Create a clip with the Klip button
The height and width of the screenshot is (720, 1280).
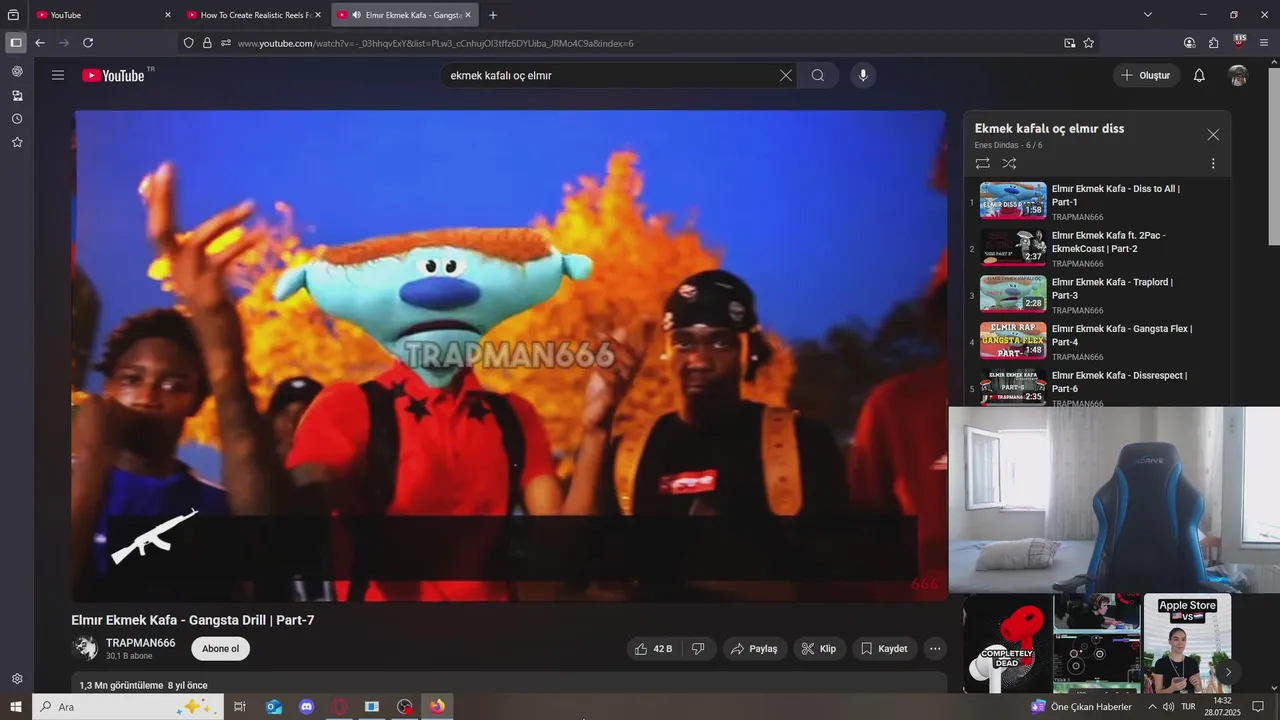pyautogui.click(x=819, y=649)
